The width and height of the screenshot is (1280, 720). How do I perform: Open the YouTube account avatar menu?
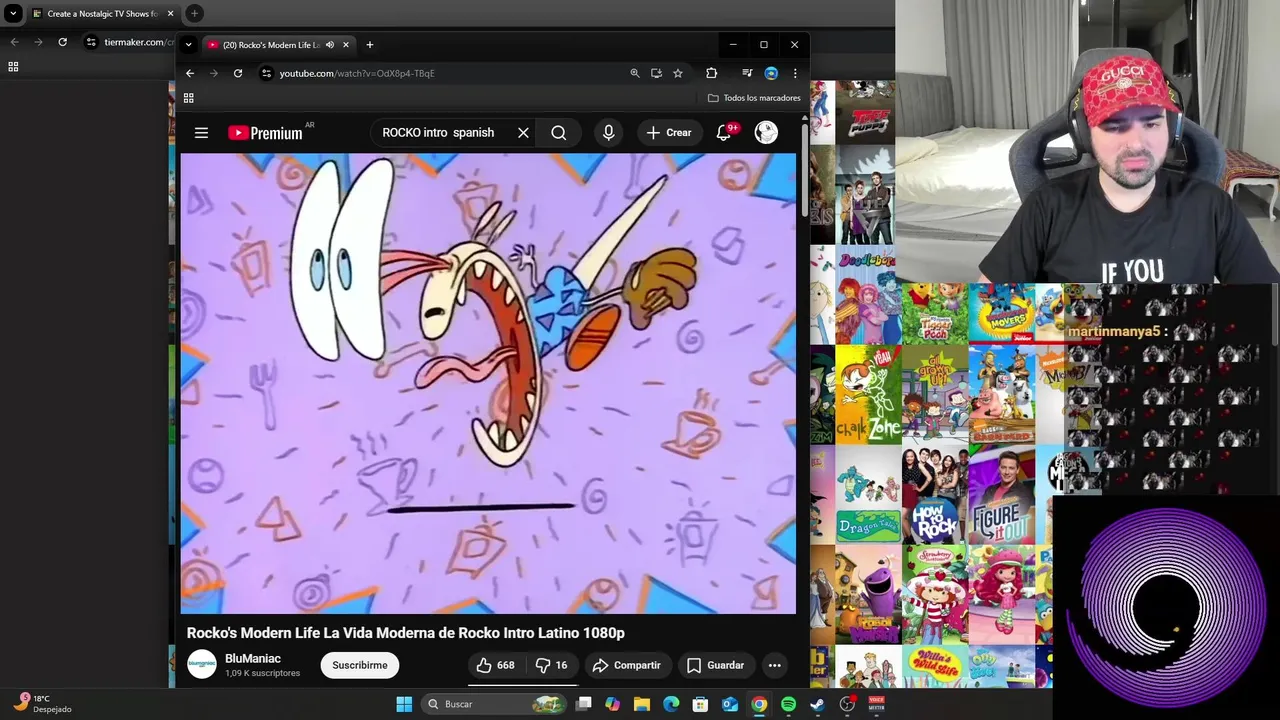[766, 132]
